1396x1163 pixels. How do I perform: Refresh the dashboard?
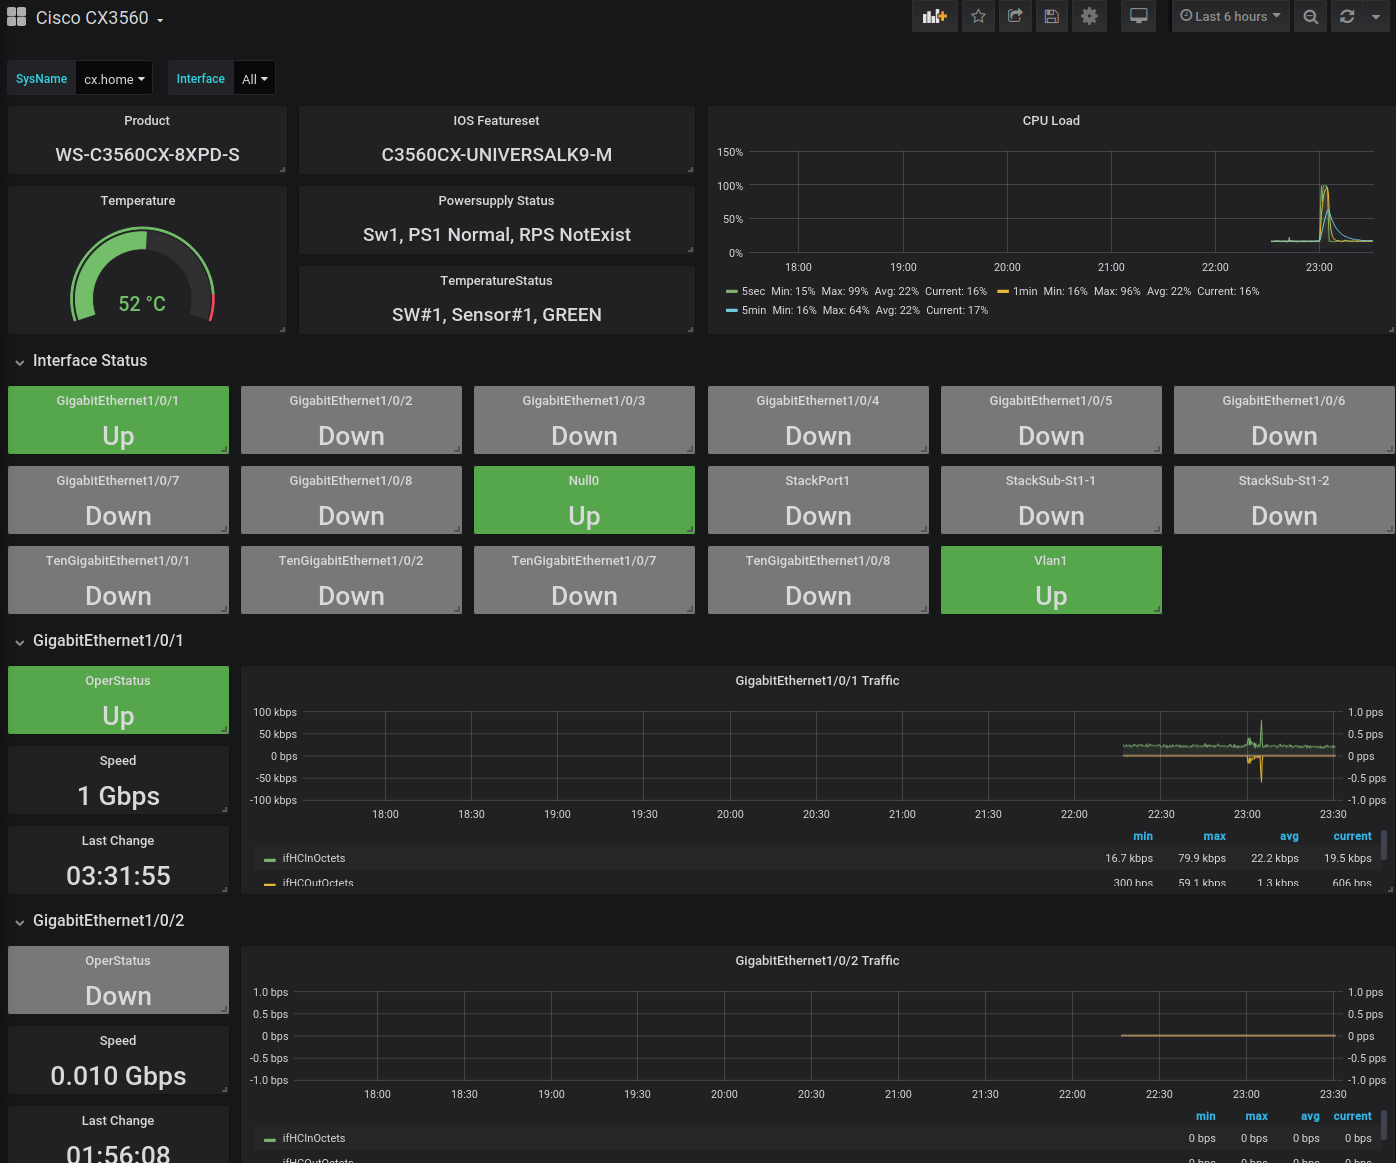pos(1347,16)
